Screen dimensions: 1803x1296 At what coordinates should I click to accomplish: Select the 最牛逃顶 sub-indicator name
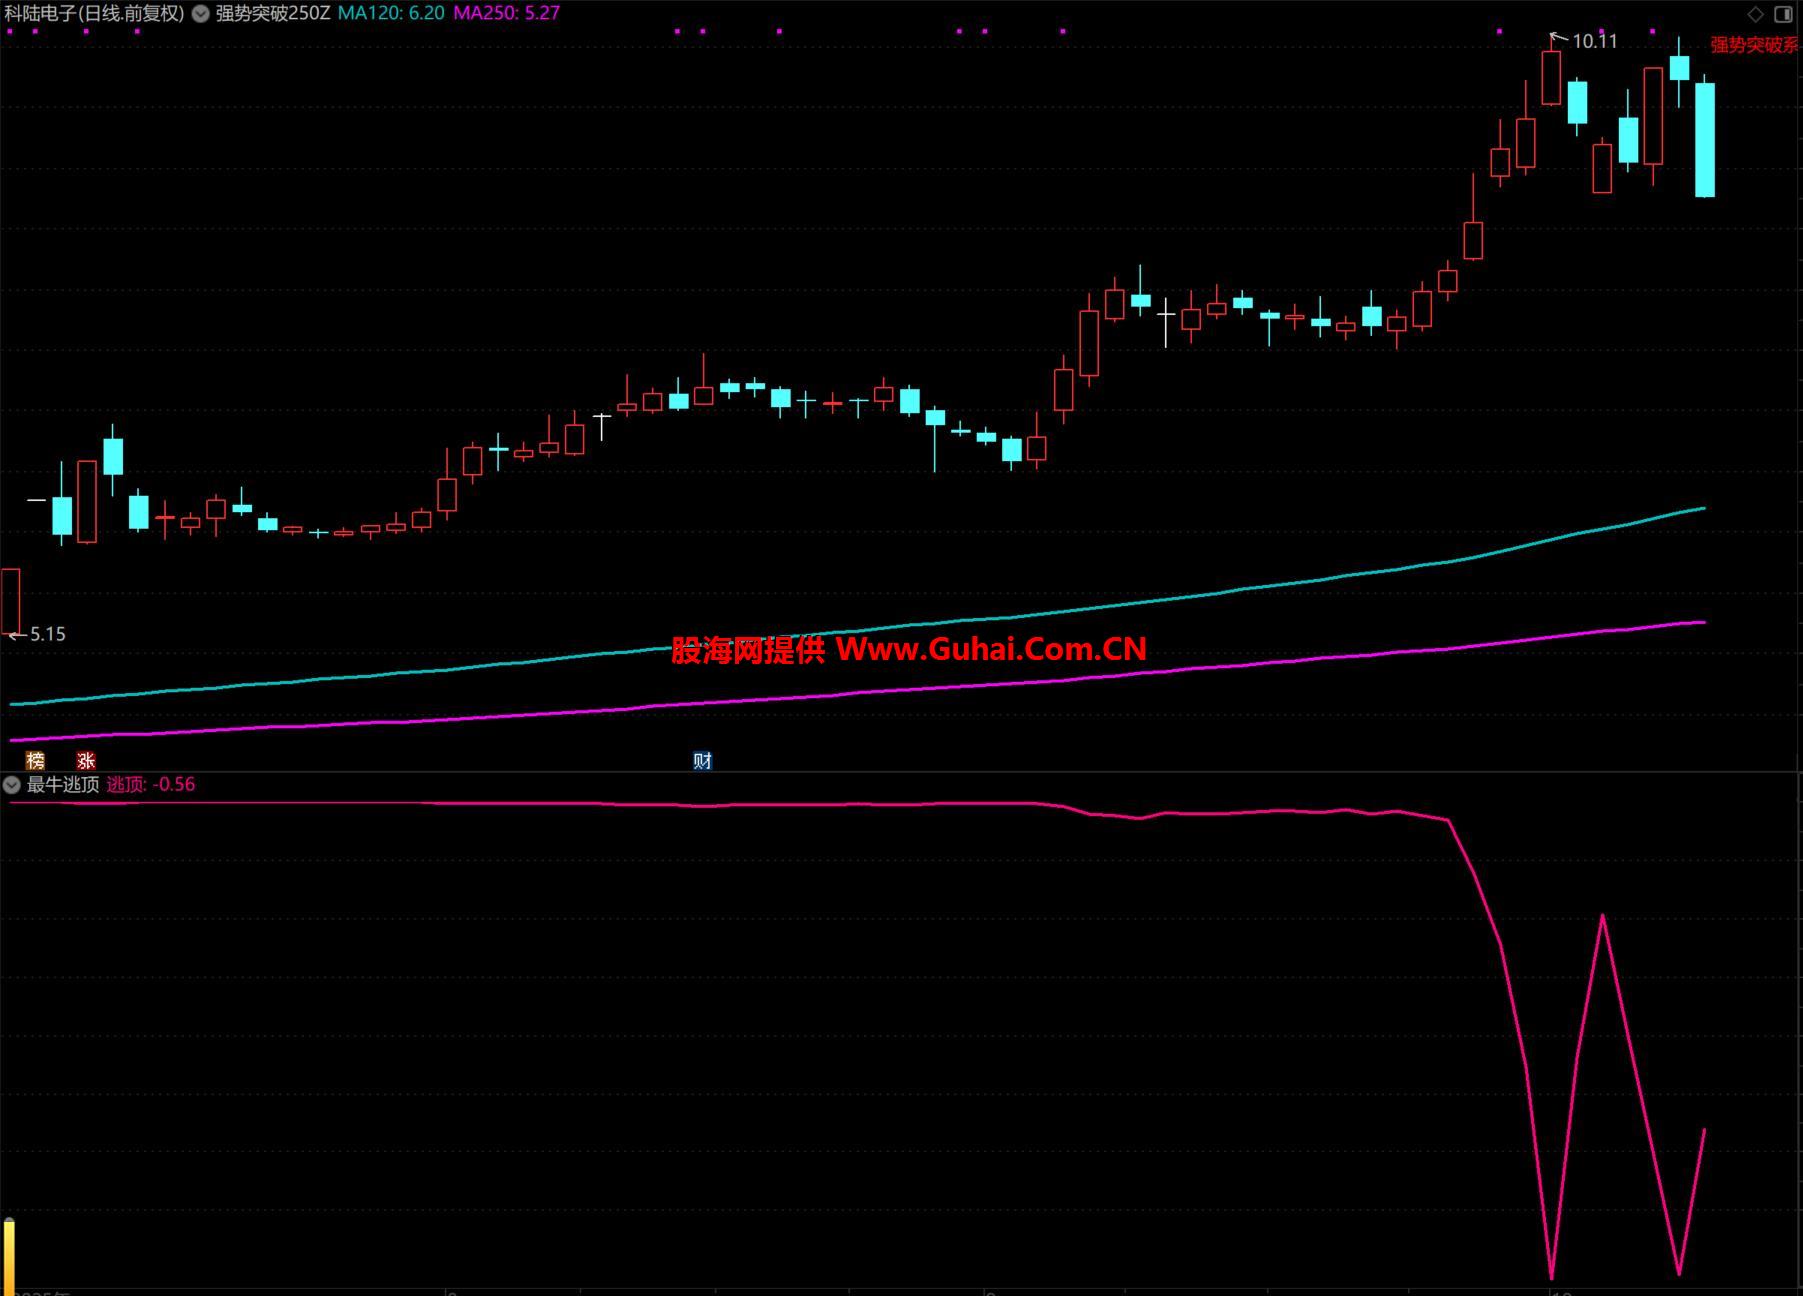63,785
